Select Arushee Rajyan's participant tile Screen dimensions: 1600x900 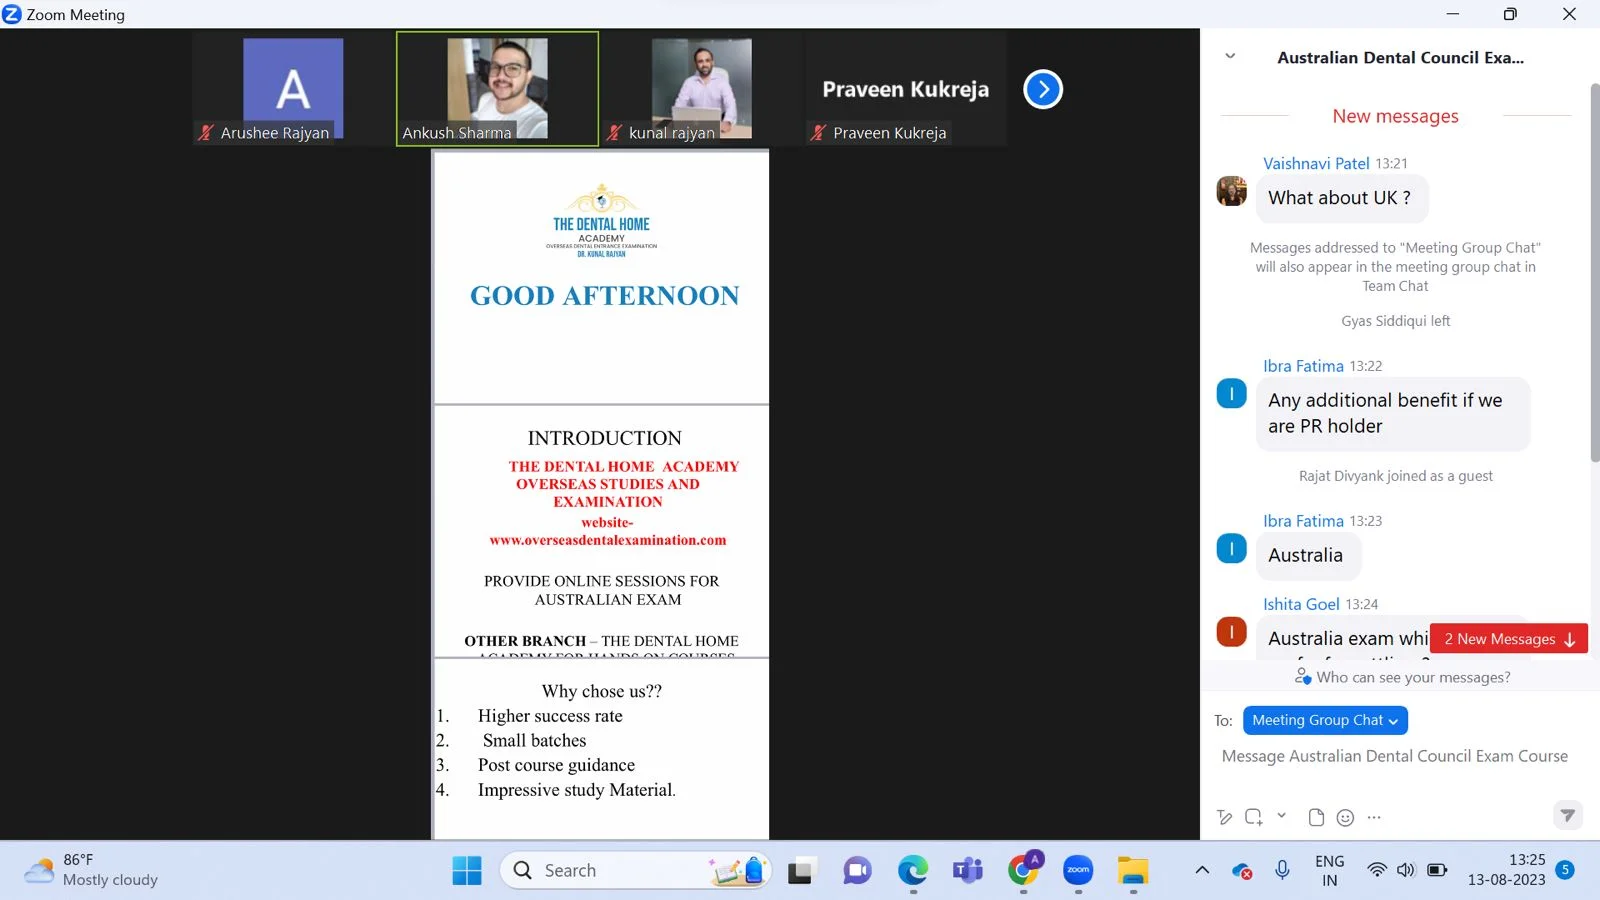(x=293, y=89)
